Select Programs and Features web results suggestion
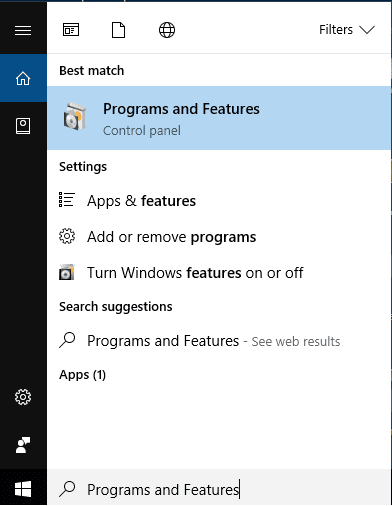The height and width of the screenshot is (506, 392). click(x=219, y=341)
